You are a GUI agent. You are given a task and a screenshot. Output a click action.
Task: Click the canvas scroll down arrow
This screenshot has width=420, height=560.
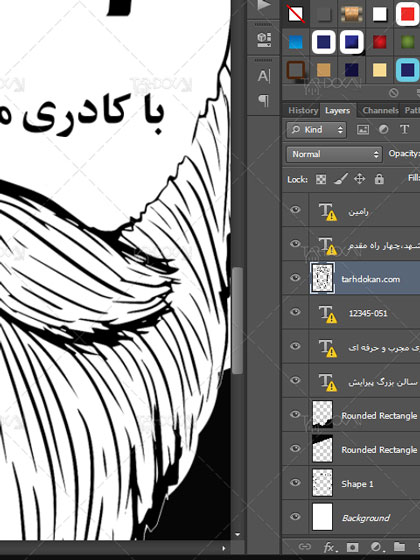click(x=238, y=535)
